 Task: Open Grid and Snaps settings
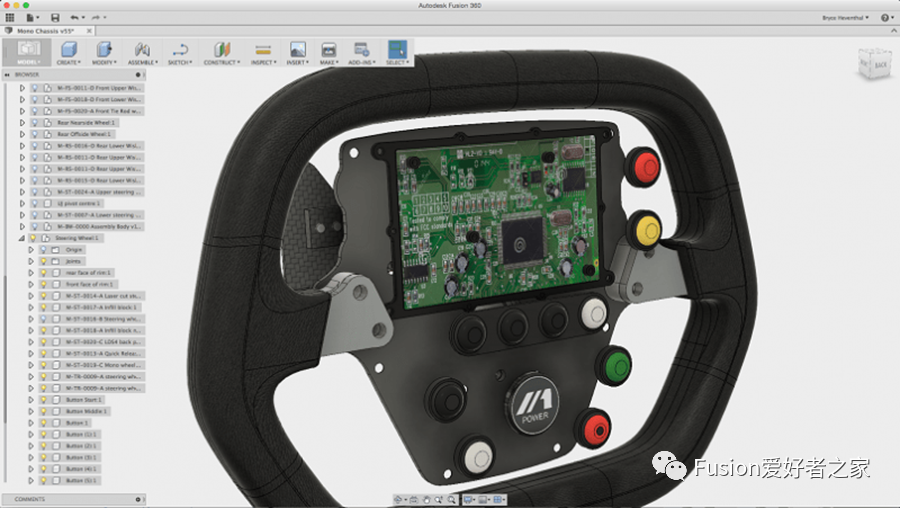click(x=483, y=499)
